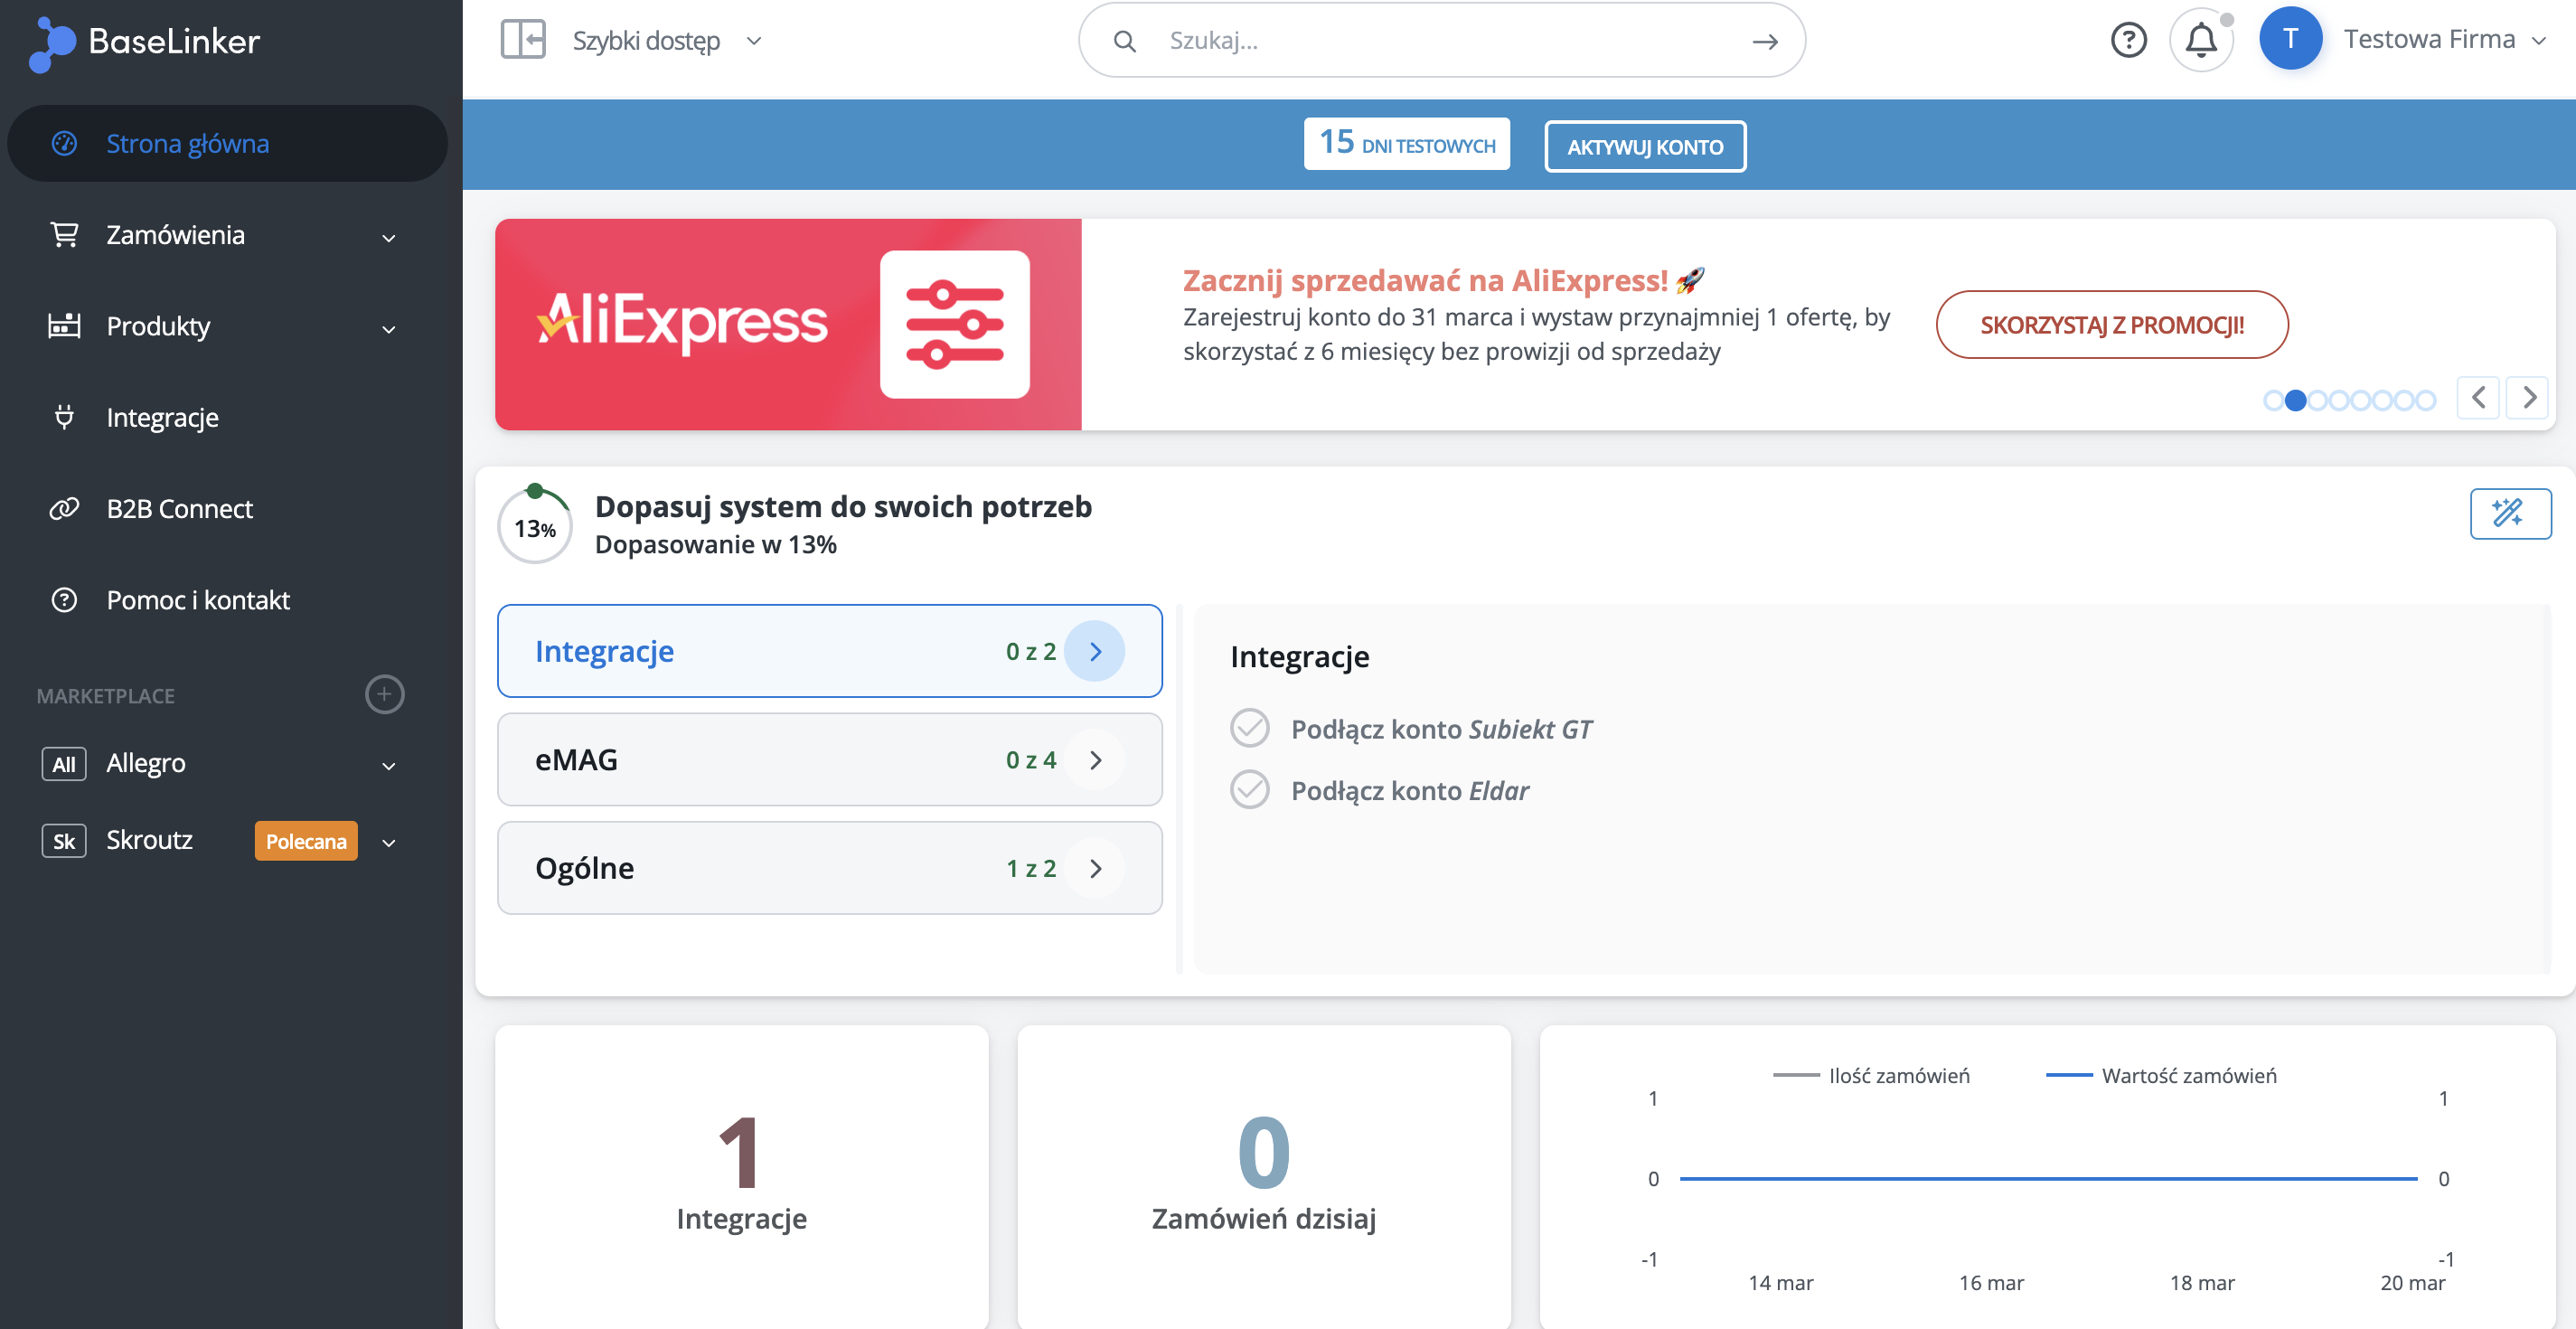Open 'Zacznij sprzedawać na AliExpress!' headline
2576x1329 pixels.
coord(1443,281)
